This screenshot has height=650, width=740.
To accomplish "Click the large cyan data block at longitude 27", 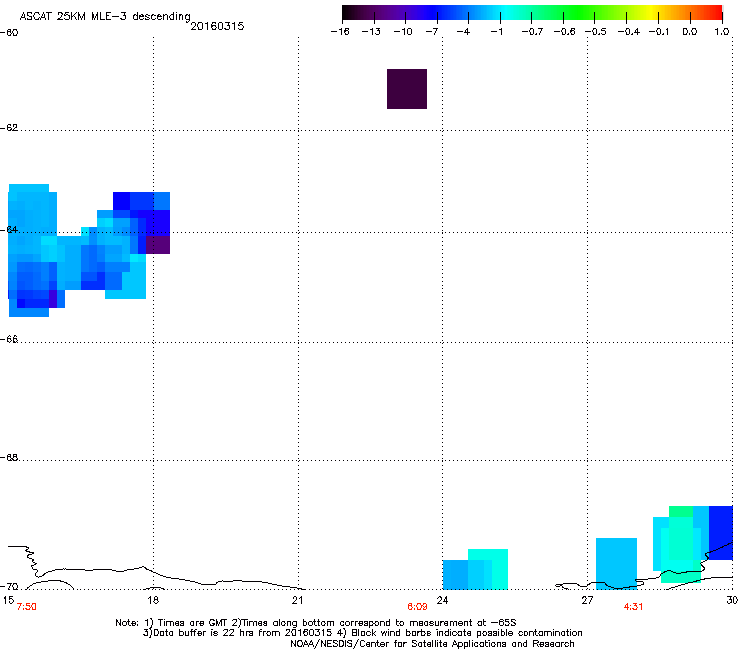I will coord(616,564).
